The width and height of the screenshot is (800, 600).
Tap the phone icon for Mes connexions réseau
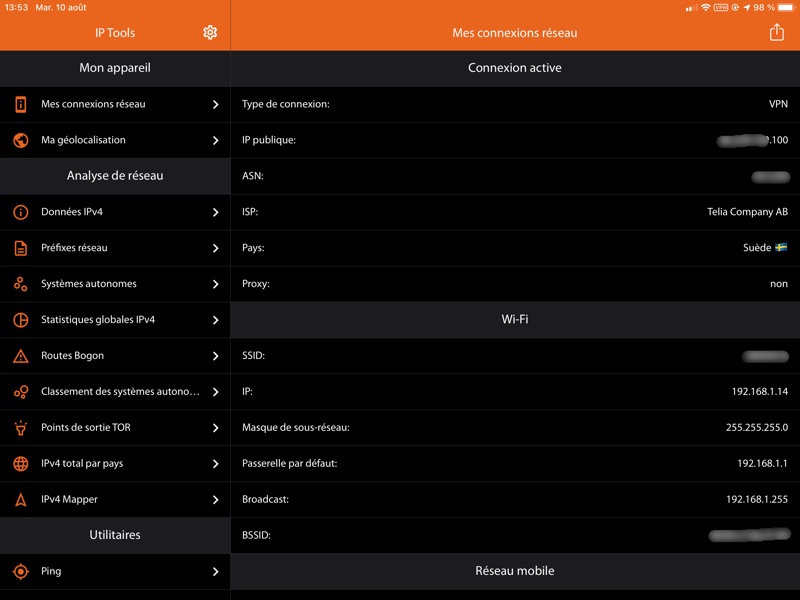(20, 104)
